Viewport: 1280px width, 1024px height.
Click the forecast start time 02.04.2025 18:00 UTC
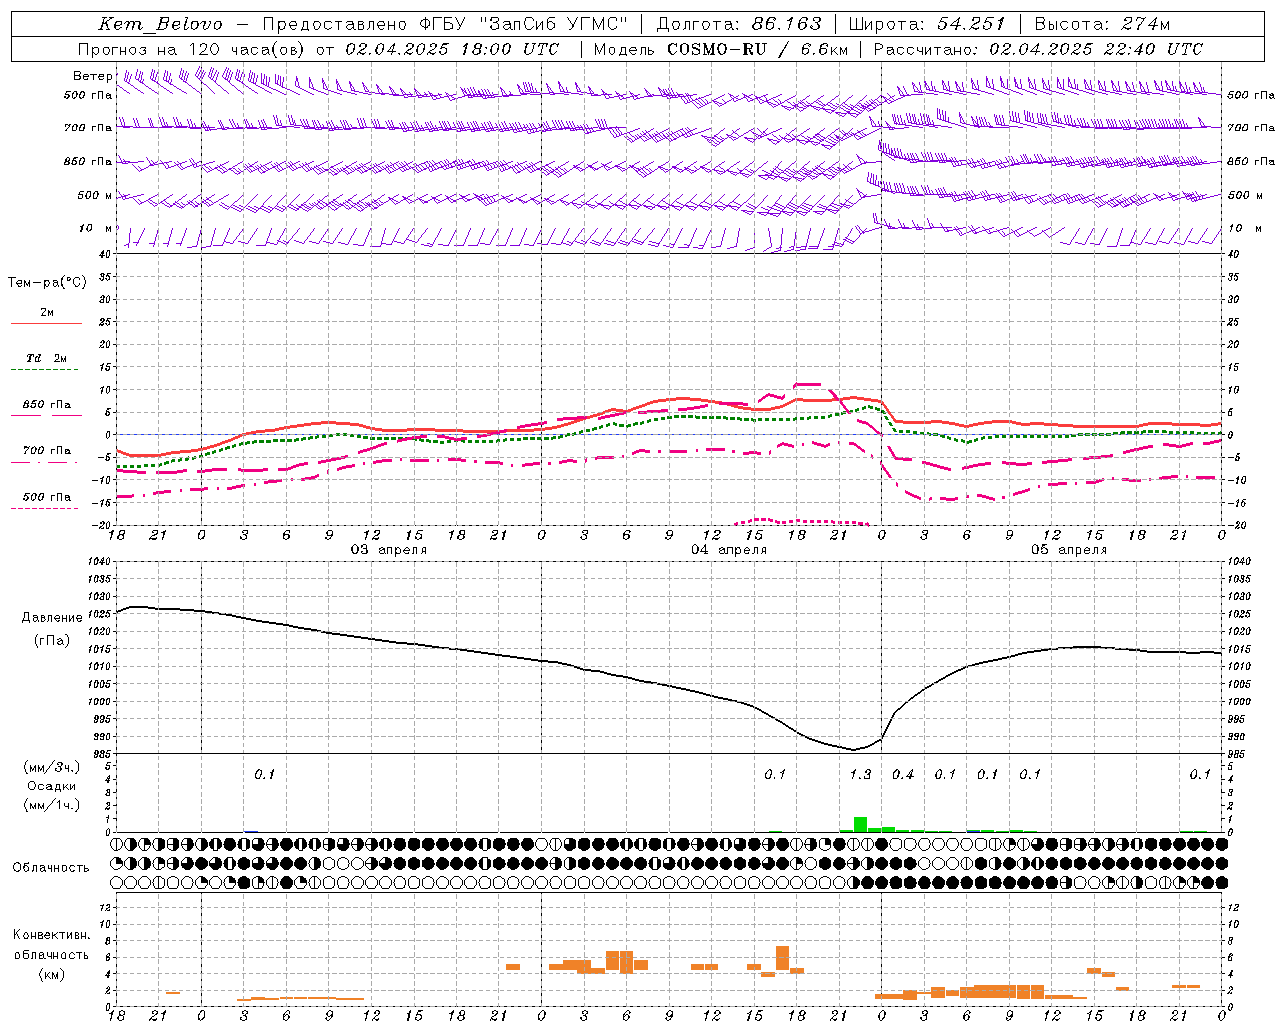[452, 49]
